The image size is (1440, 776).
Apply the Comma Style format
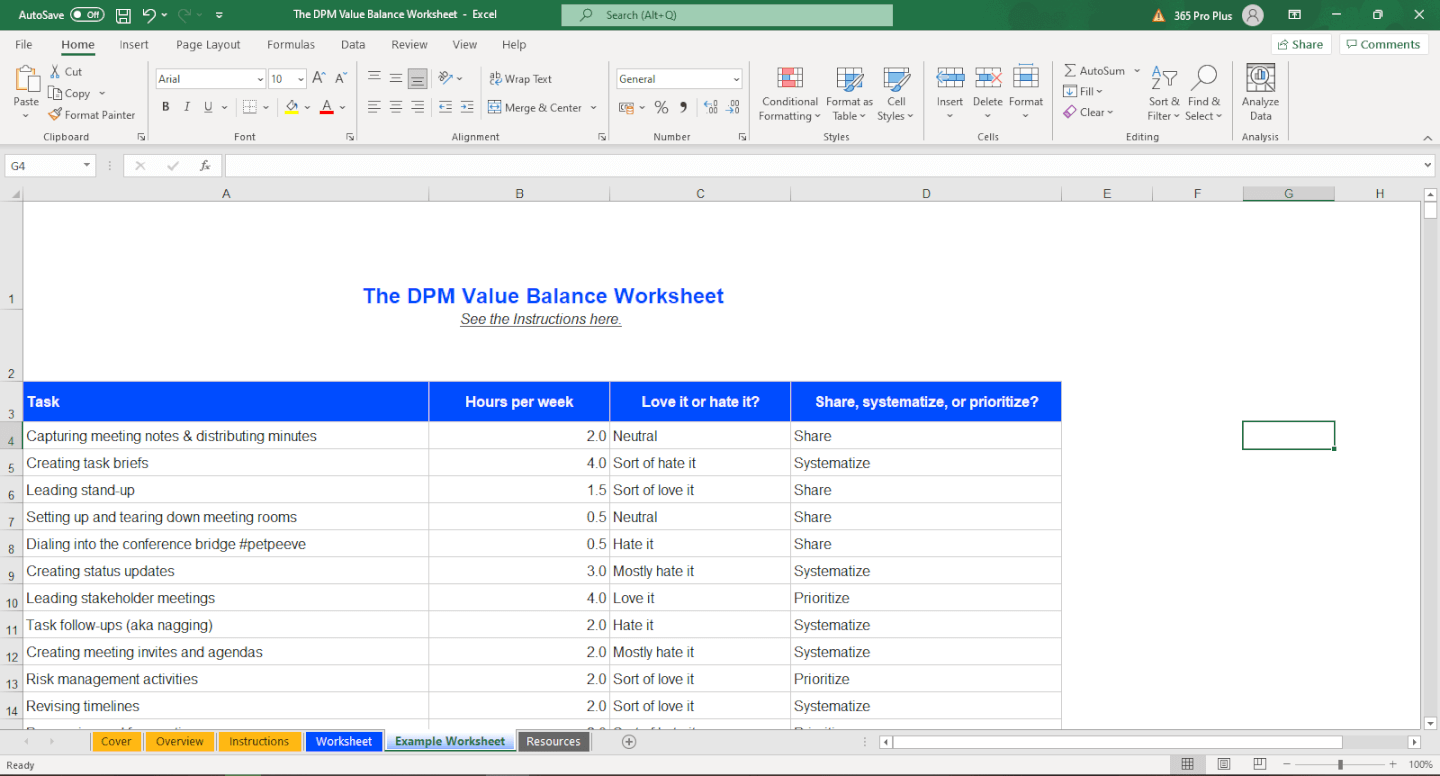684,107
